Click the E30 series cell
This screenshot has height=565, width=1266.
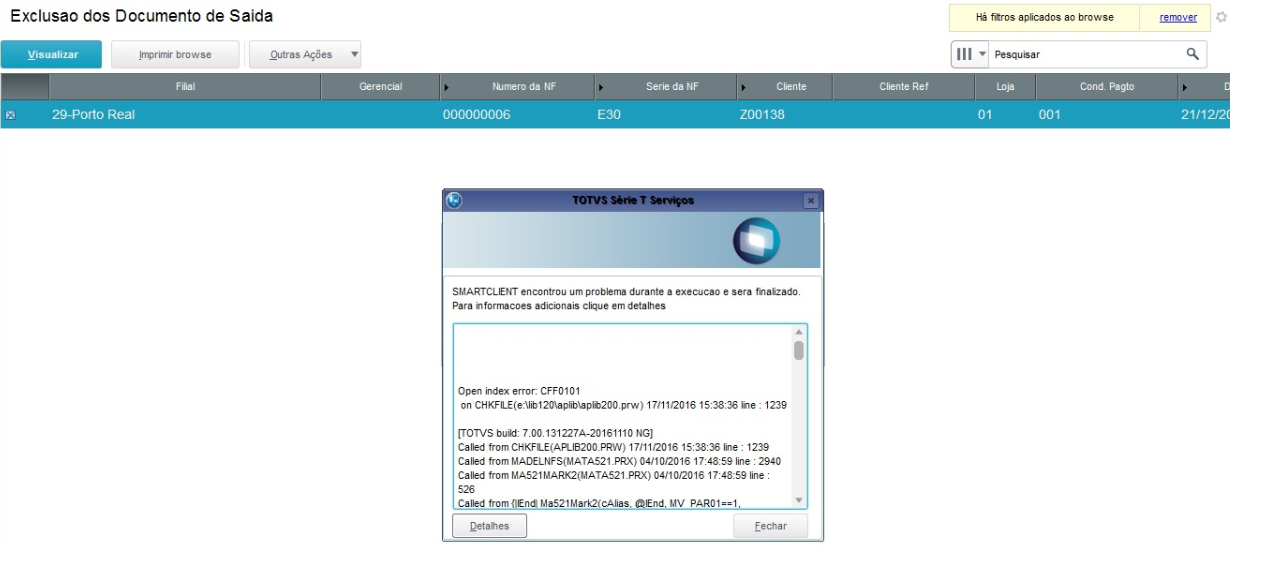tap(666, 114)
